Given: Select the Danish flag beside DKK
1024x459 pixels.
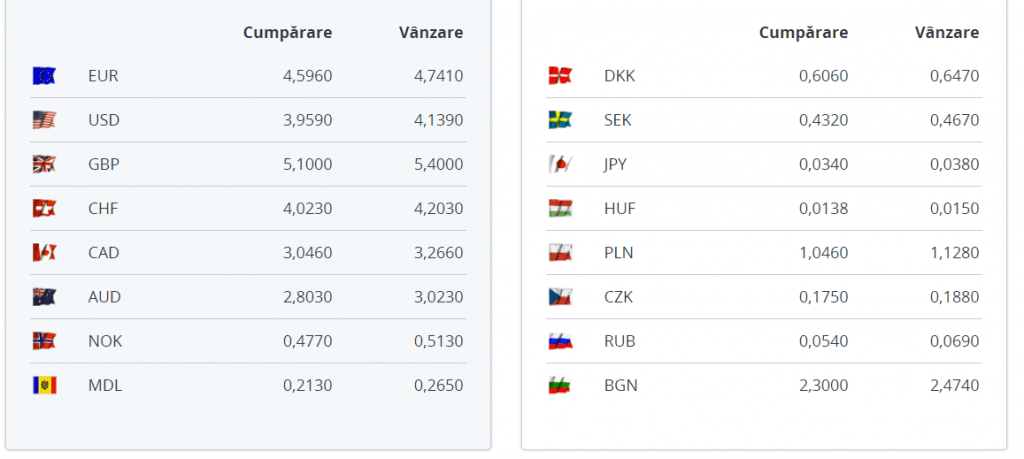Looking at the screenshot, I should point(560,76).
